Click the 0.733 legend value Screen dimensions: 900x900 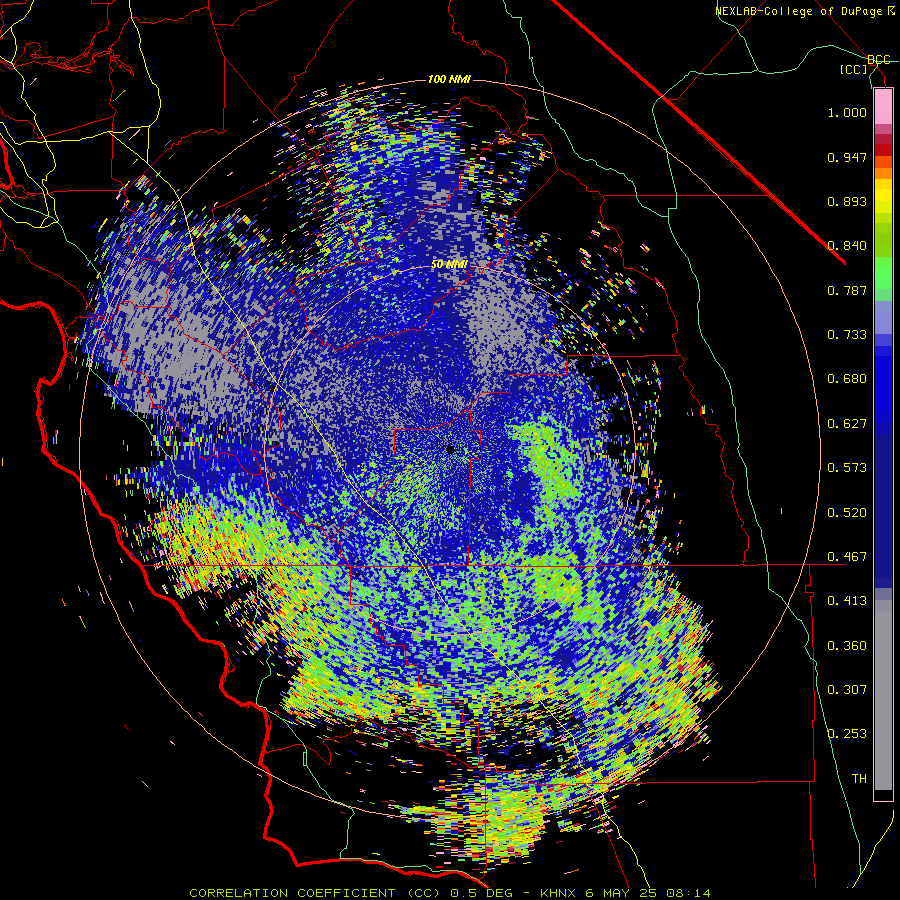click(x=847, y=335)
